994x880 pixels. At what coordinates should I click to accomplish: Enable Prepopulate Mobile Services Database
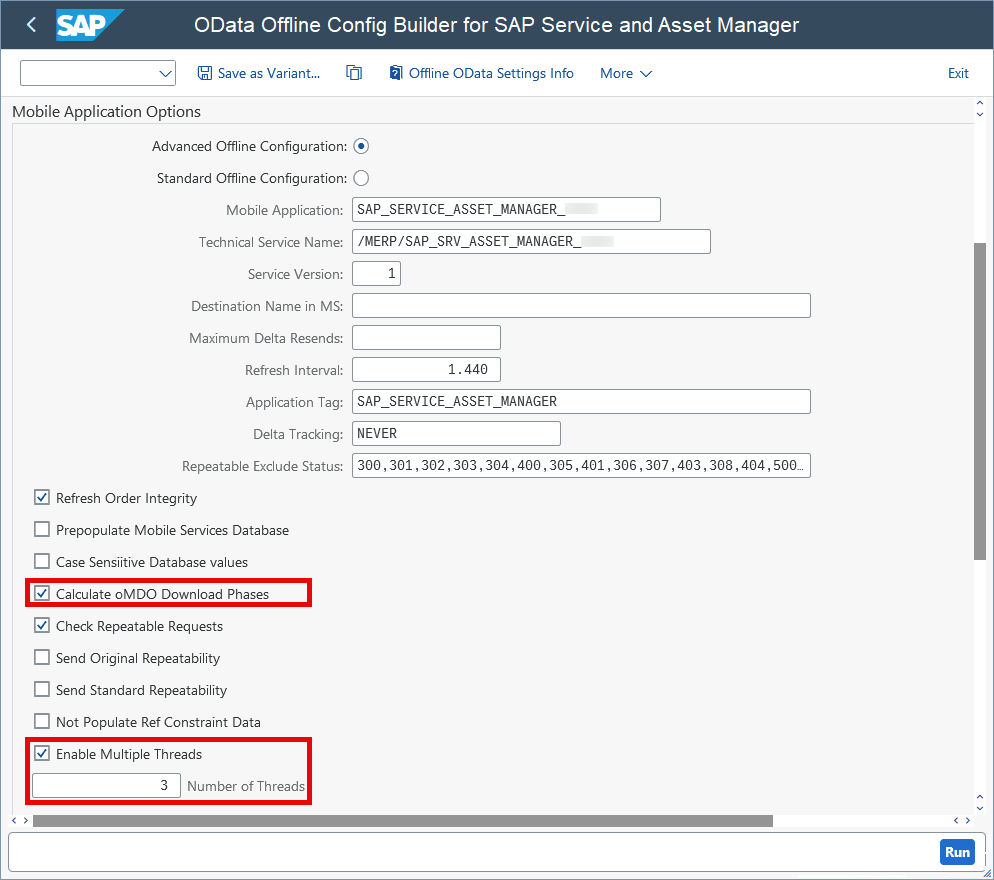point(42,529)
